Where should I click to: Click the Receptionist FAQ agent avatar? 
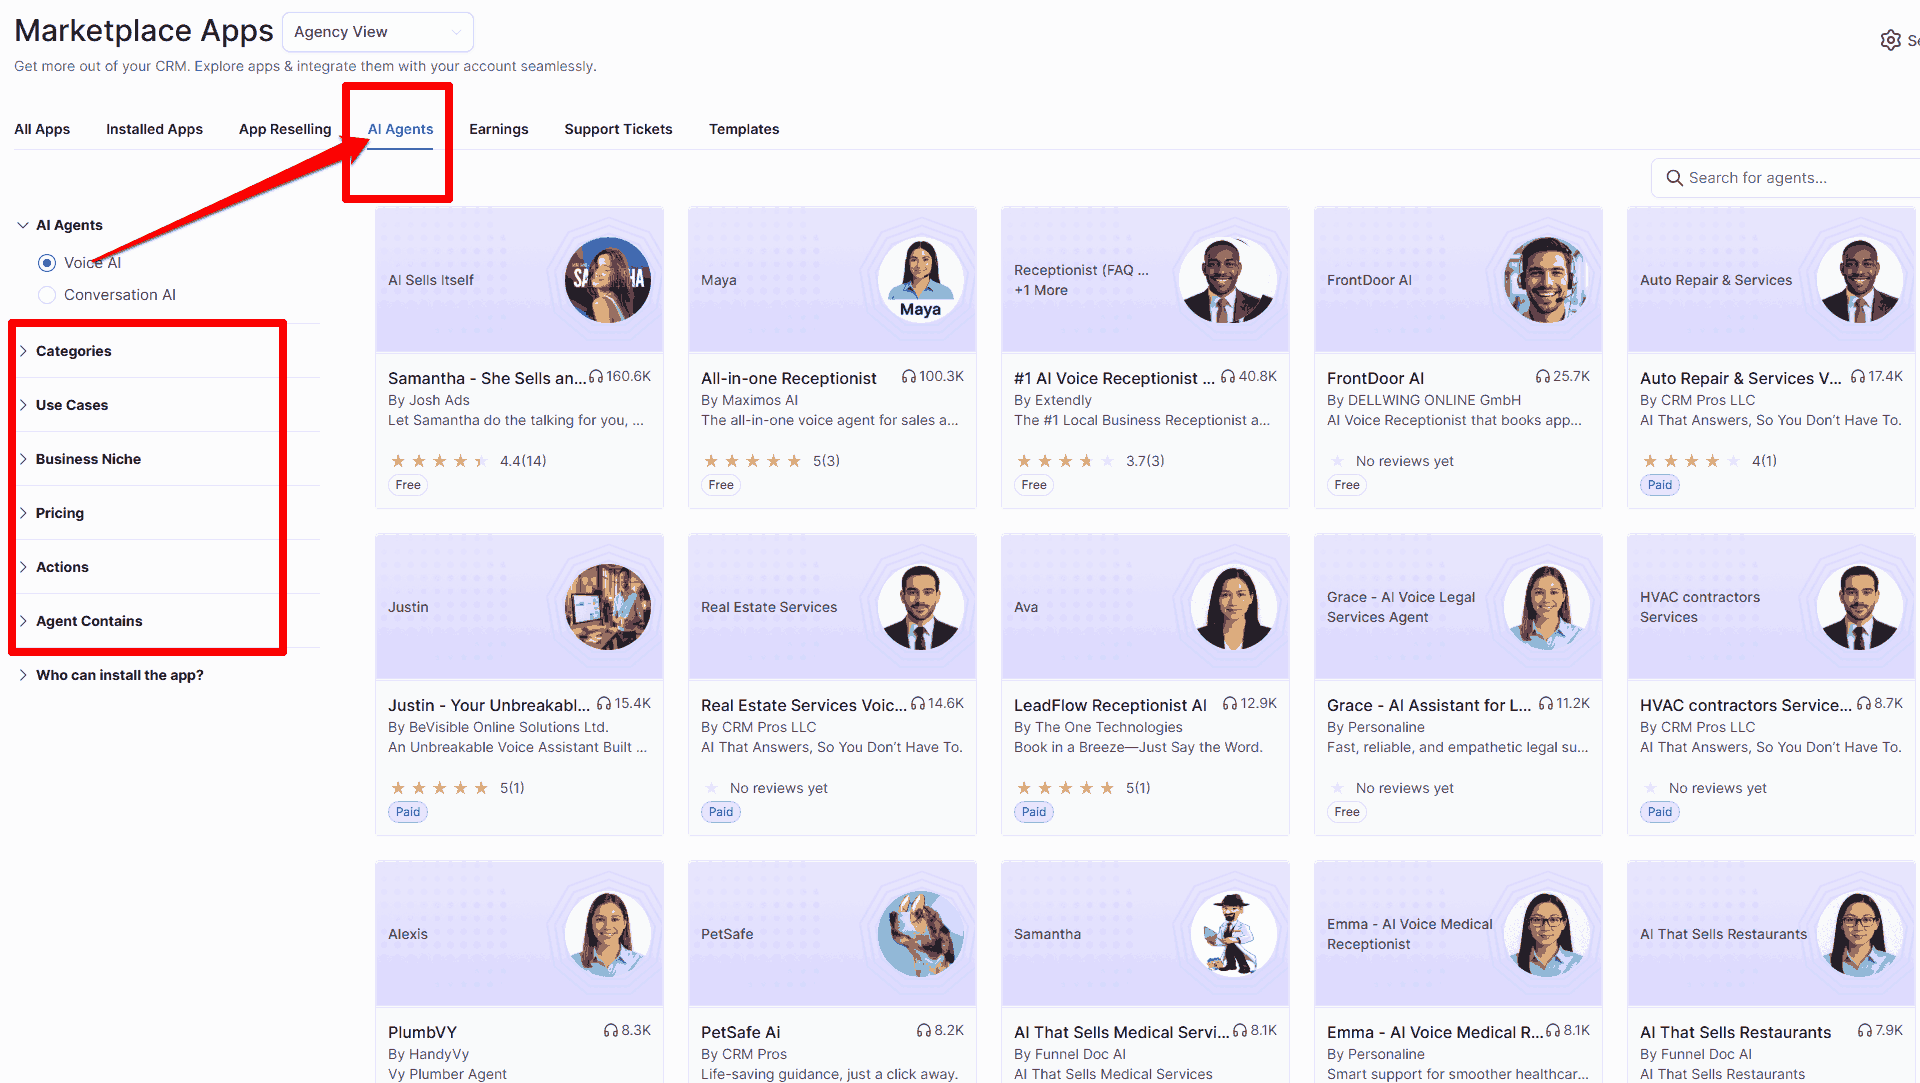coord(1234,280)
